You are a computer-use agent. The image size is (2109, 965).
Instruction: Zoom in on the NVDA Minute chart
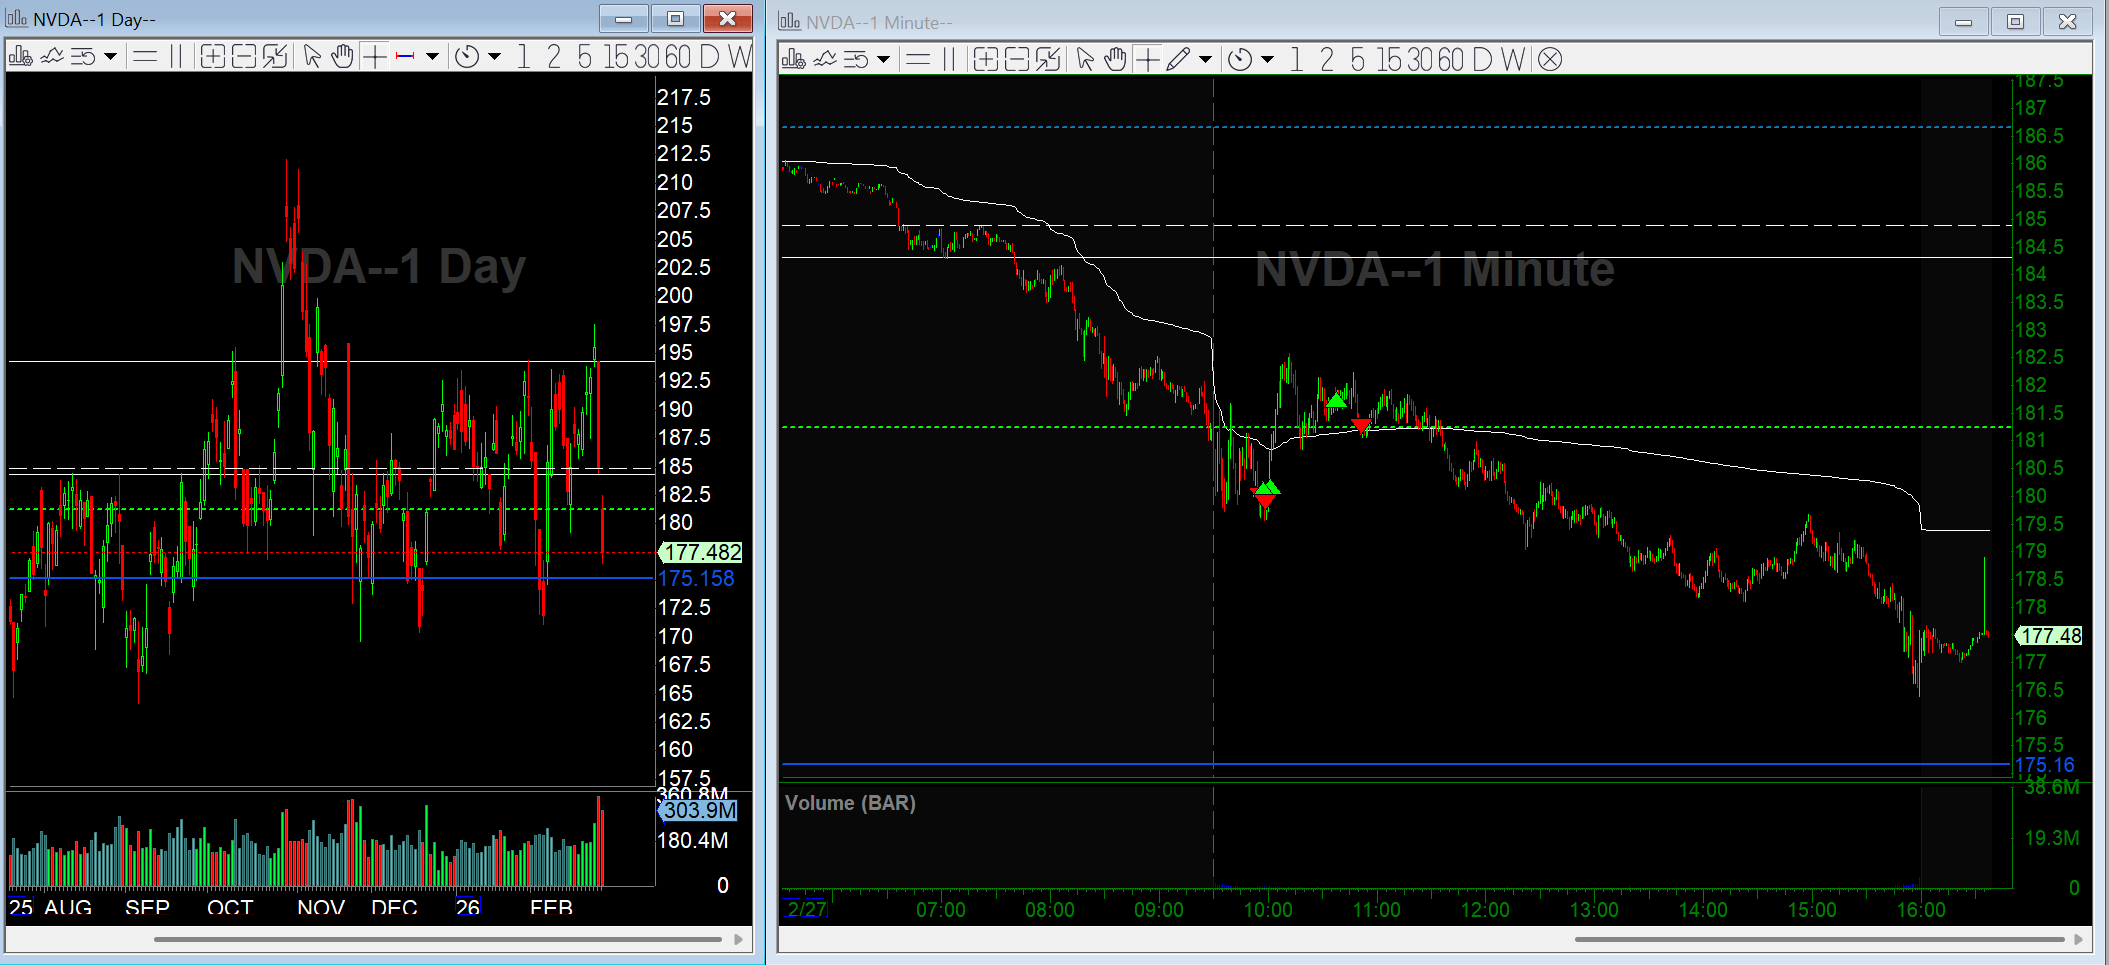click(985, 60)
